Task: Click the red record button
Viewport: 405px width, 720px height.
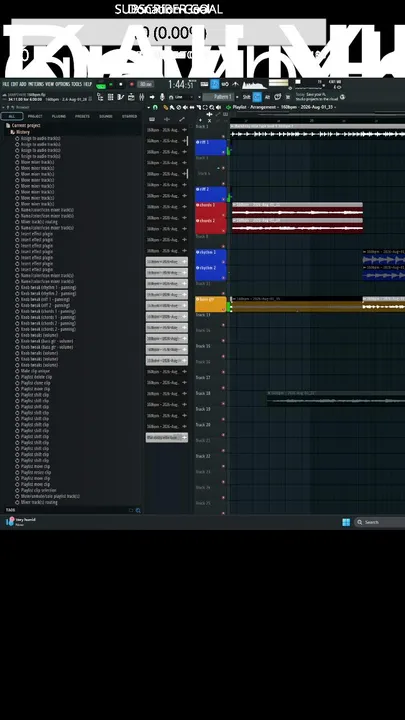Action: (131, 84)
